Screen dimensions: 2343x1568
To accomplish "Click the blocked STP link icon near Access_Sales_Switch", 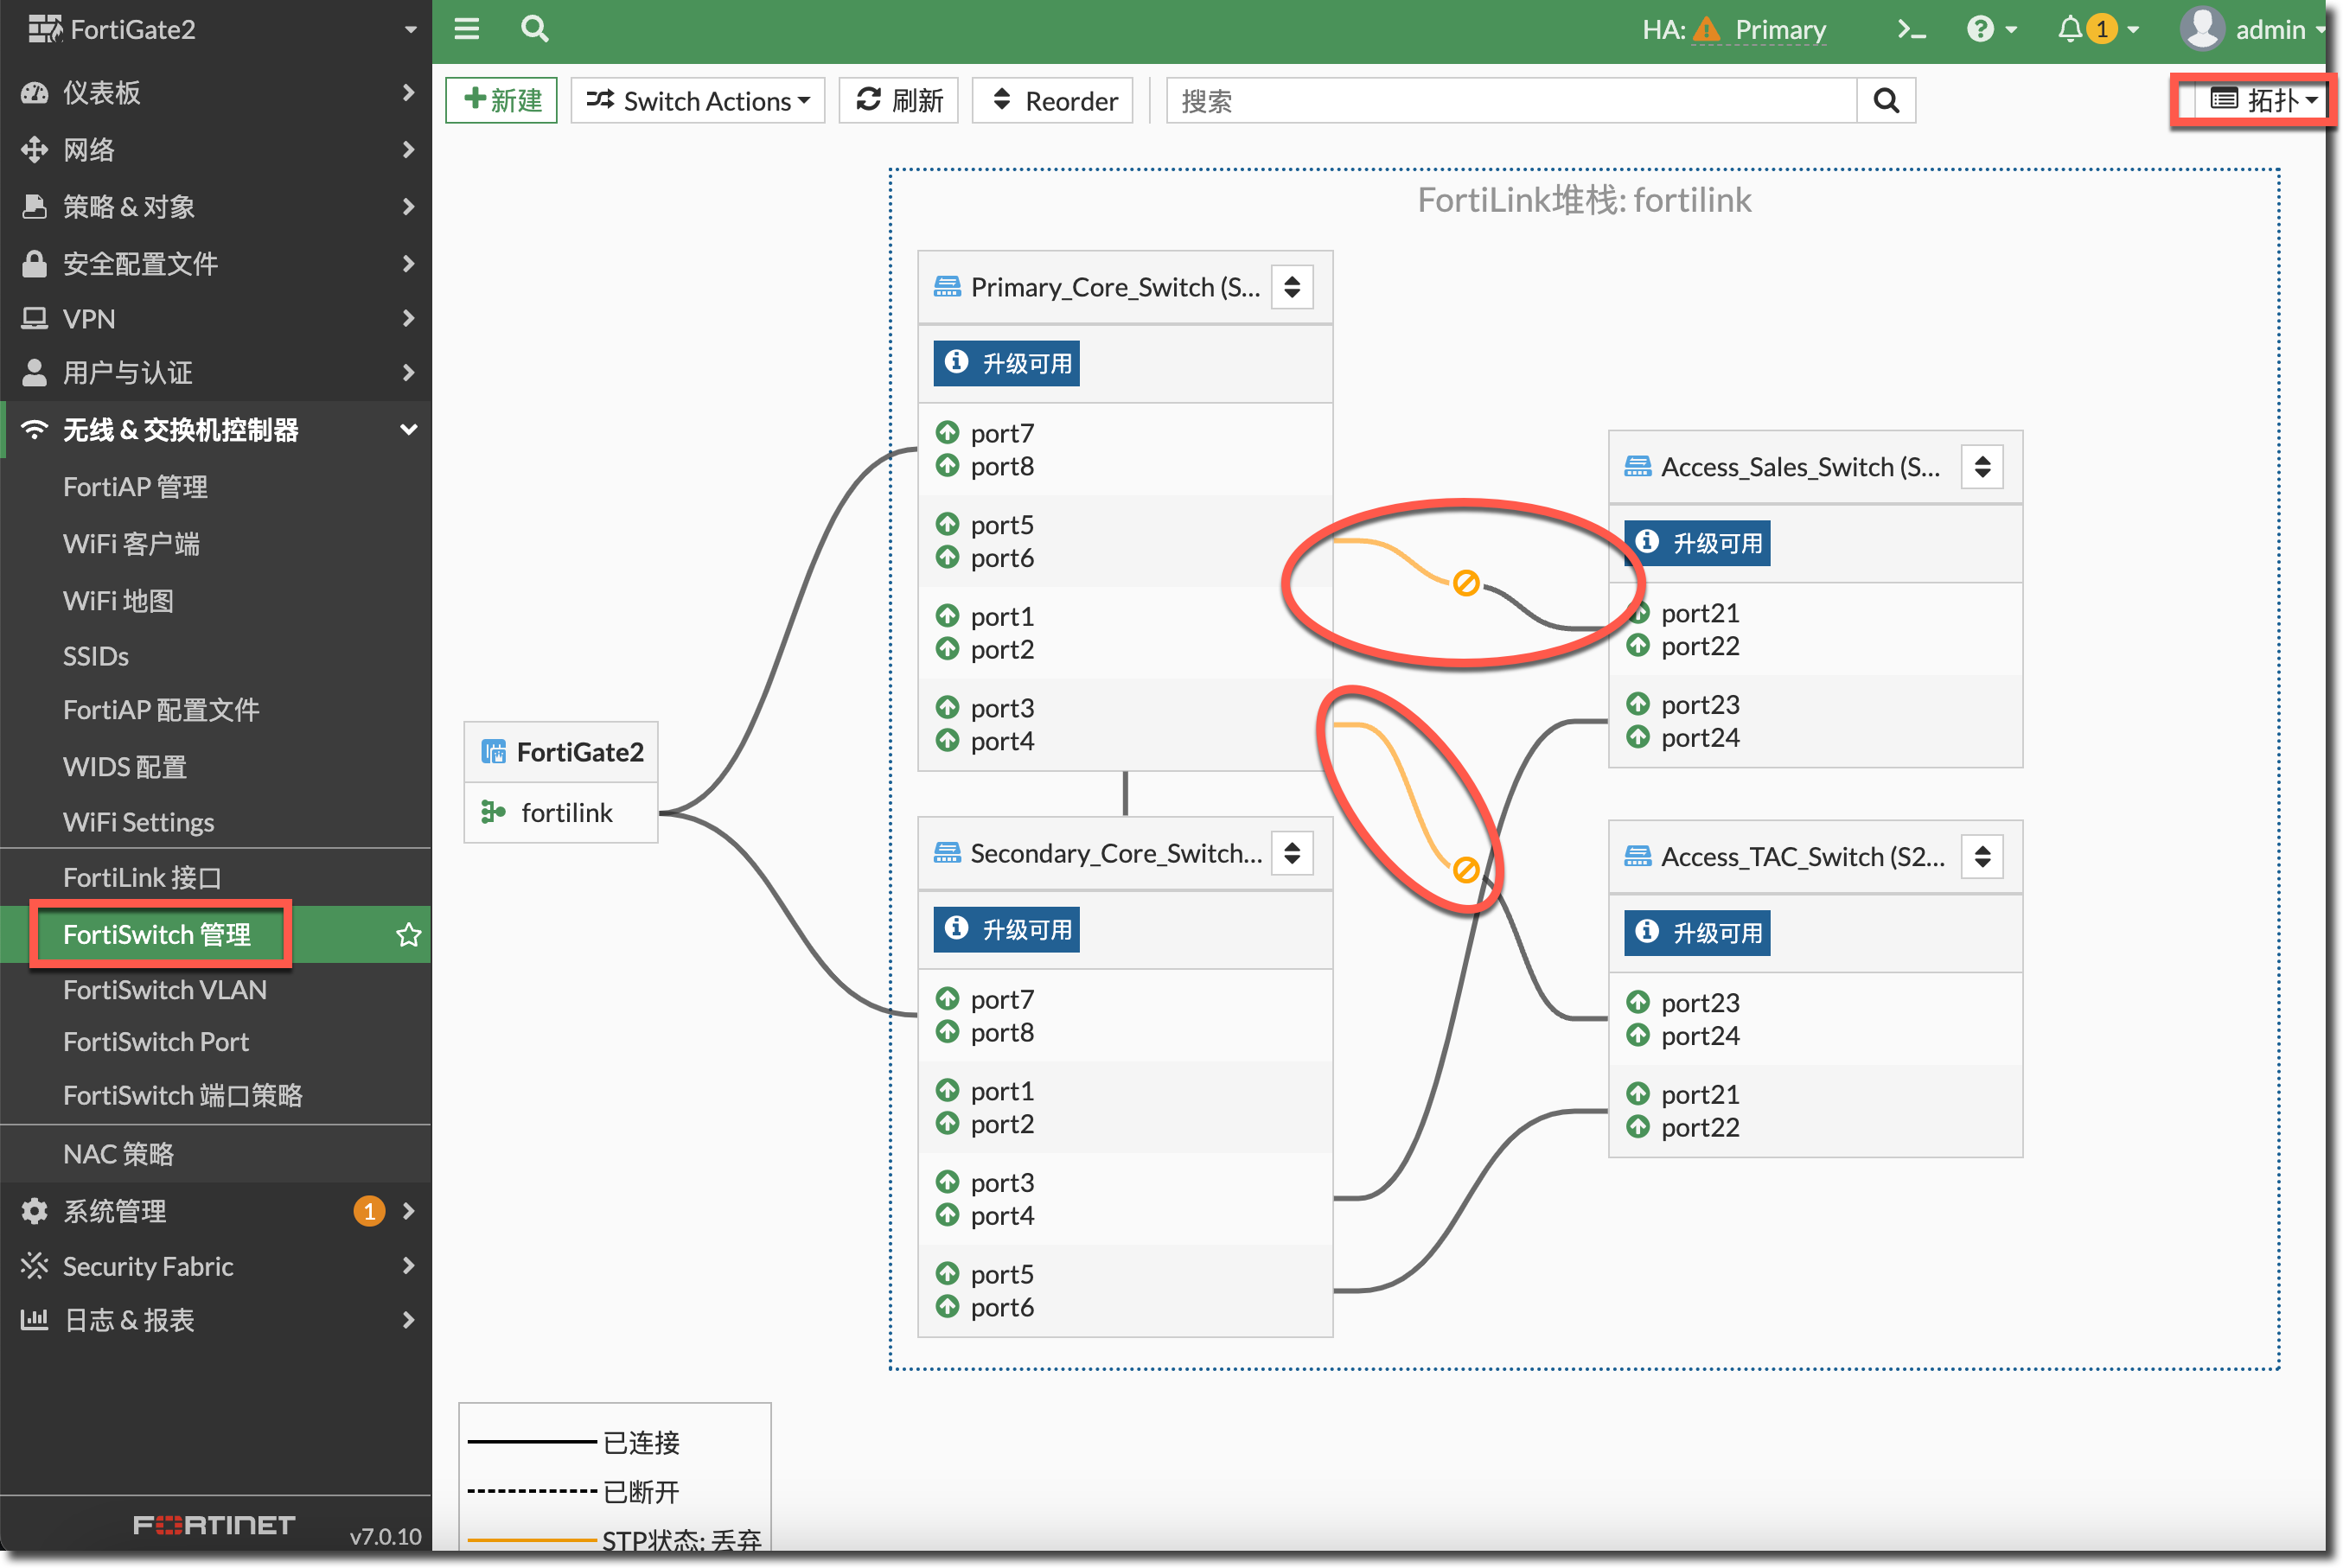I will tap(1465, 583).
